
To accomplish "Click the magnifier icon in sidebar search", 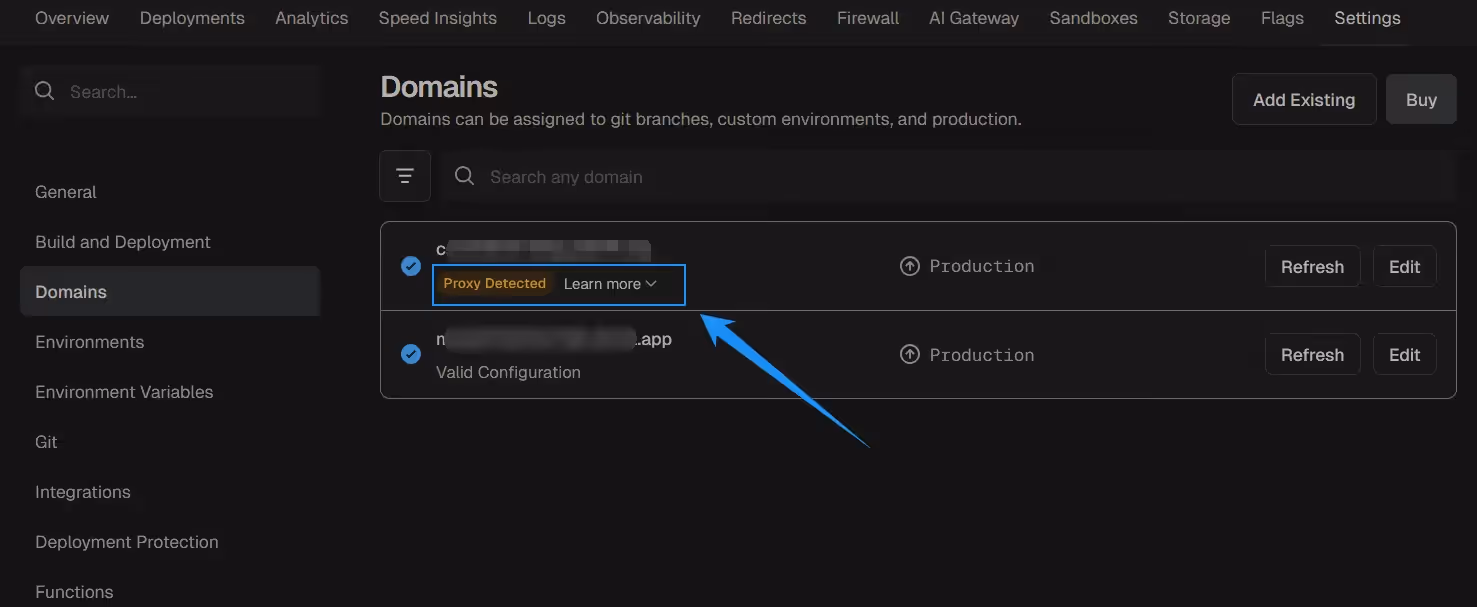I will click(44, 91).
